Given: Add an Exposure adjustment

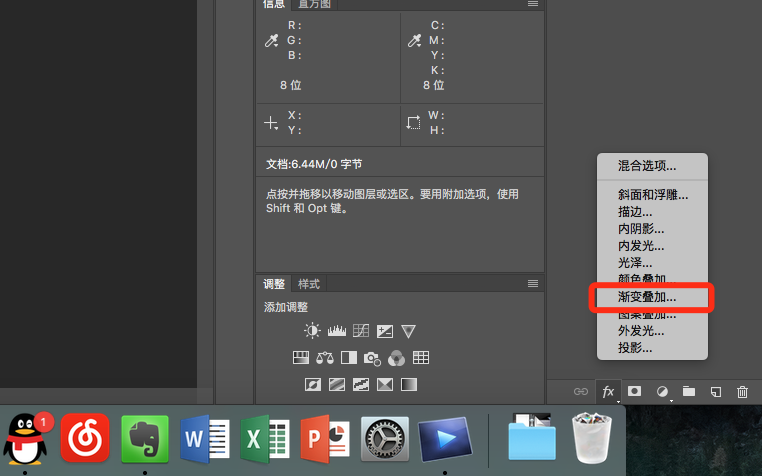Looking at the screenshot, I should (384, 331).
